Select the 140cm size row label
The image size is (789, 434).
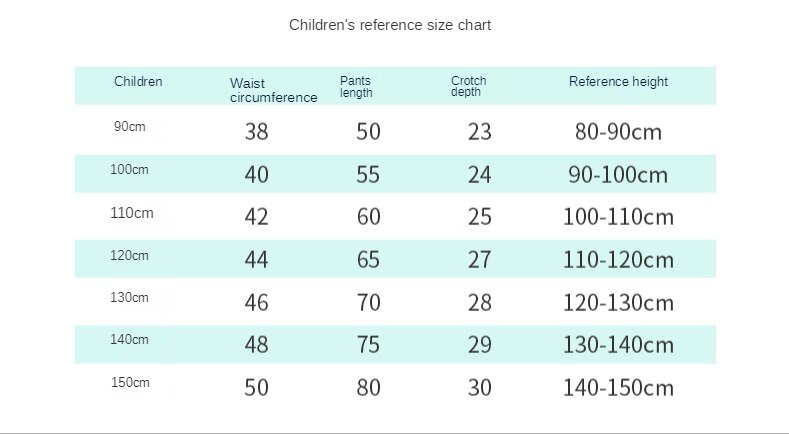(x=129, y=339)
